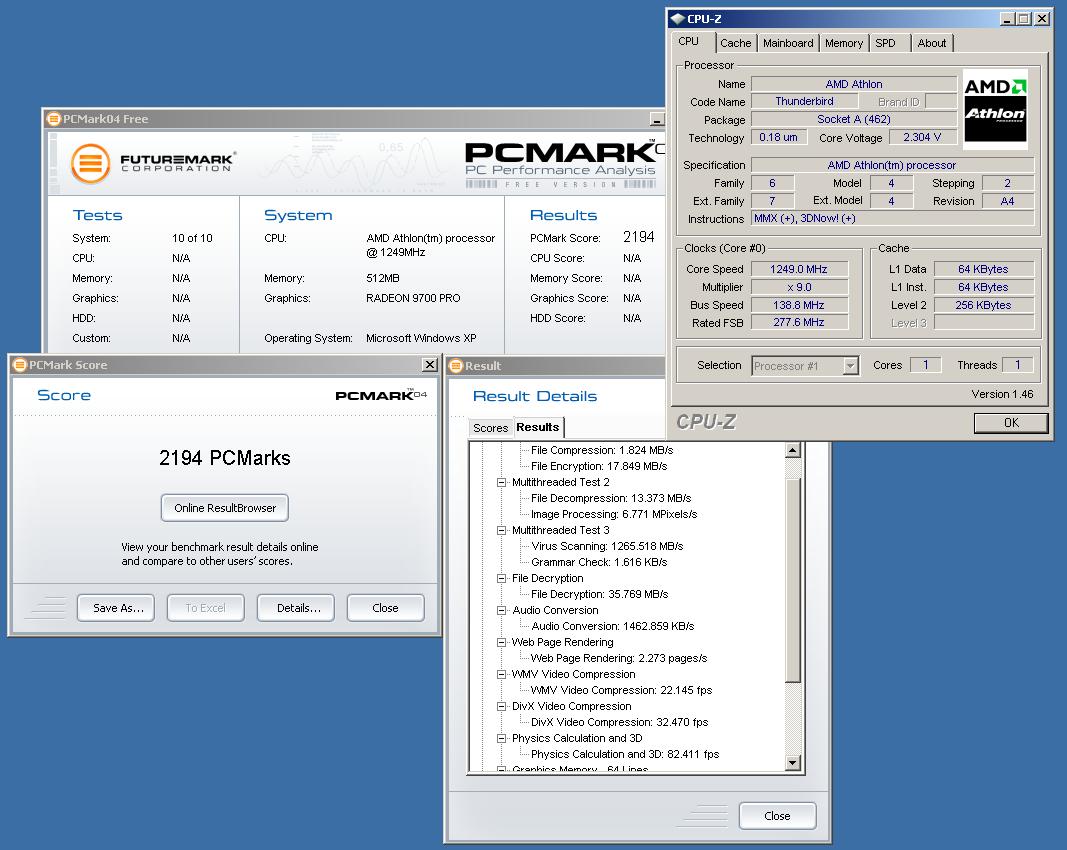Click the results list scroll down arrow
Screen dimensions: 1067x850
(x=792, y=763)
